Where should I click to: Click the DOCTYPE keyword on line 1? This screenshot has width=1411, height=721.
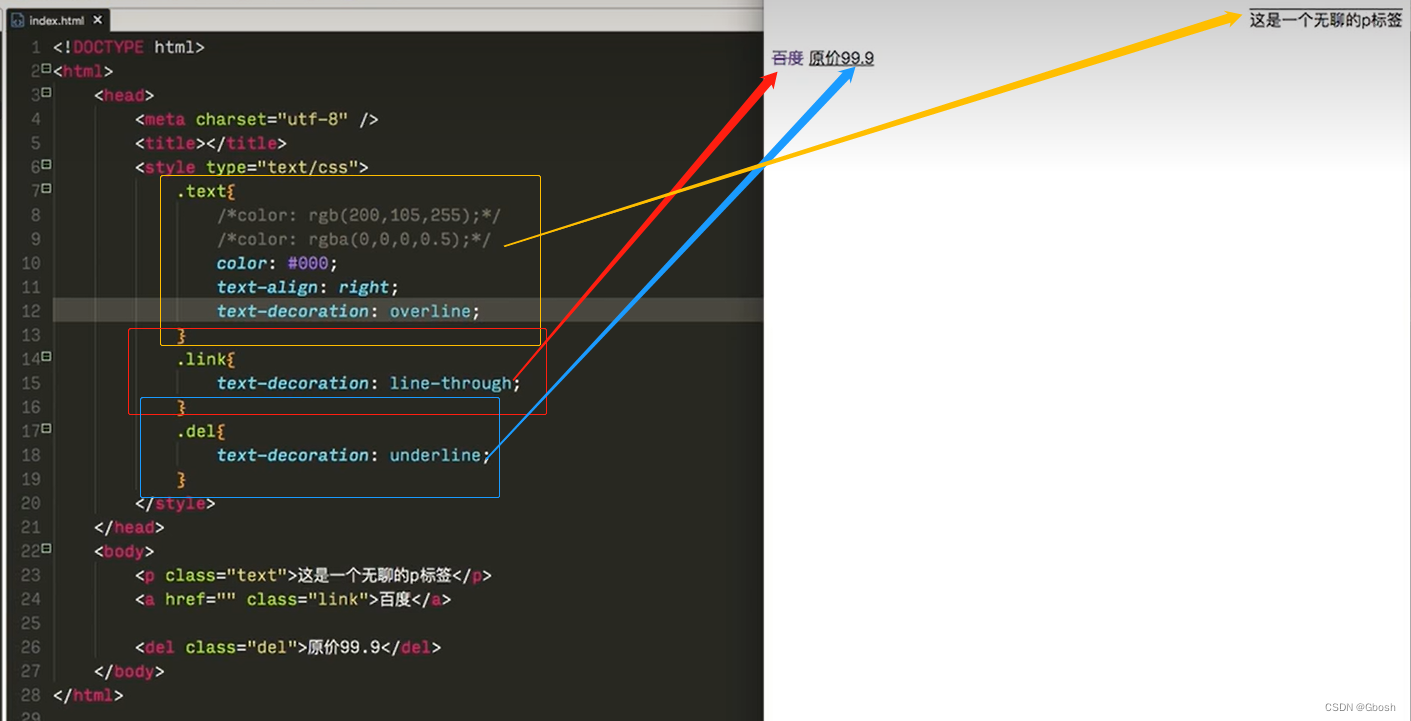coord(108,47)
